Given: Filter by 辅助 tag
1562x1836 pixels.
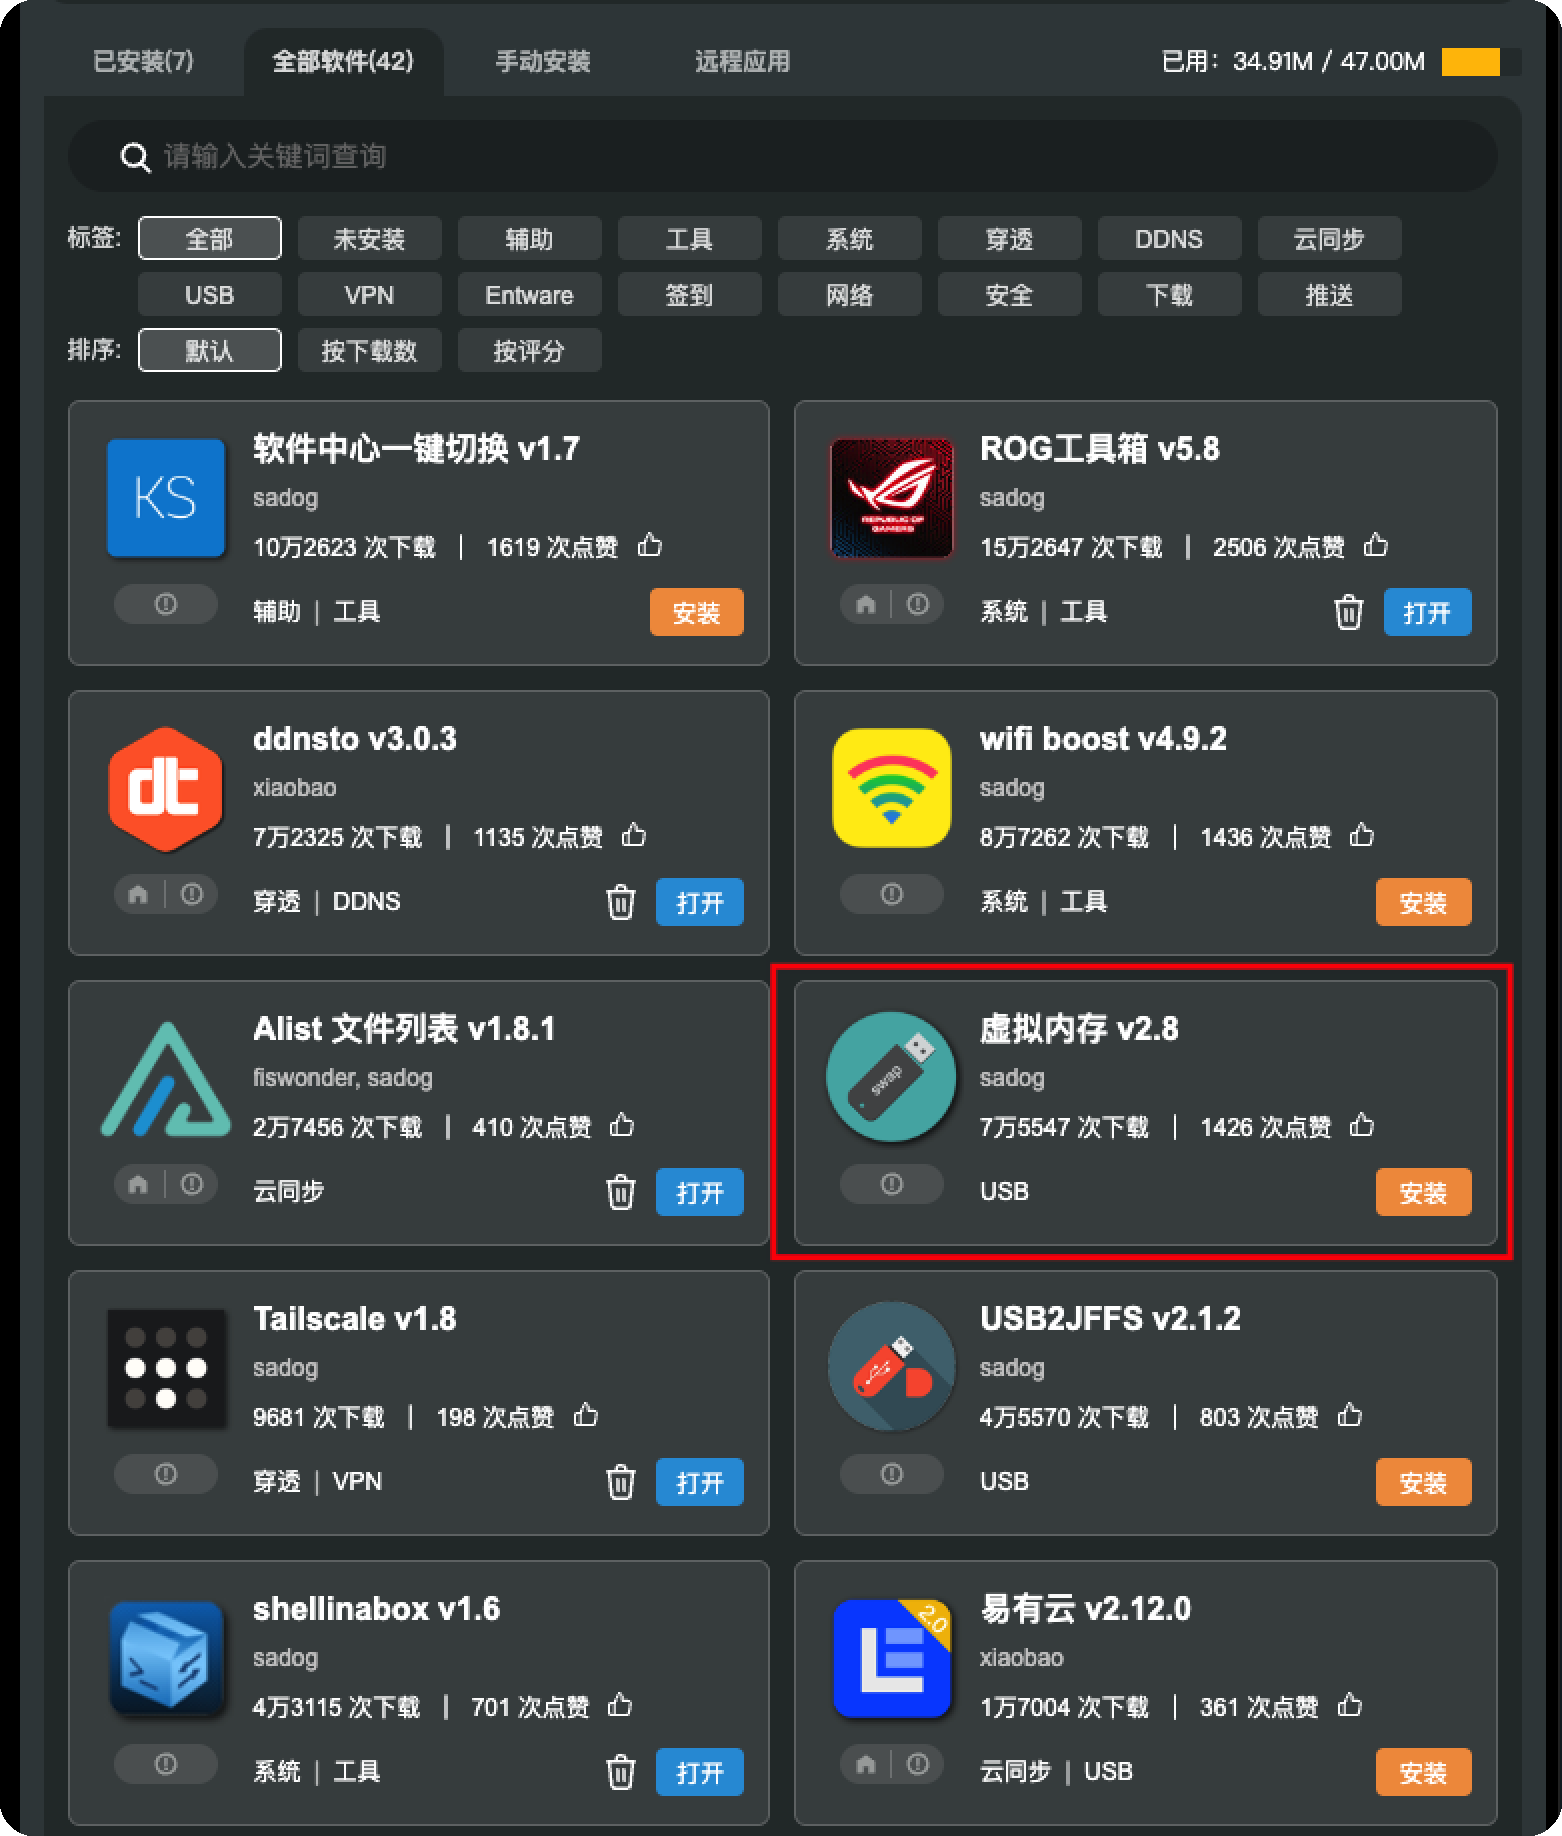Looking at the screenshot, I should [x=530, y=239].
